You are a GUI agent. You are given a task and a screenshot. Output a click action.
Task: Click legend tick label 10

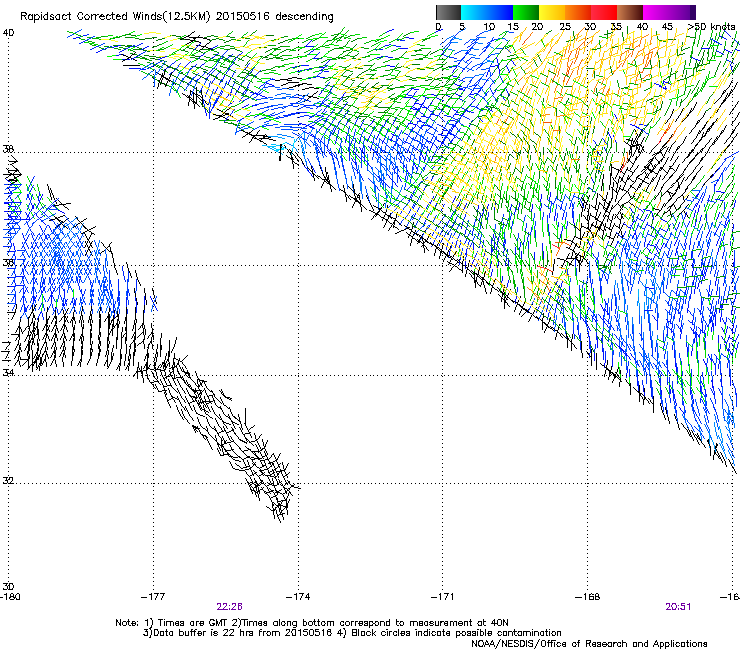point(489,26)
